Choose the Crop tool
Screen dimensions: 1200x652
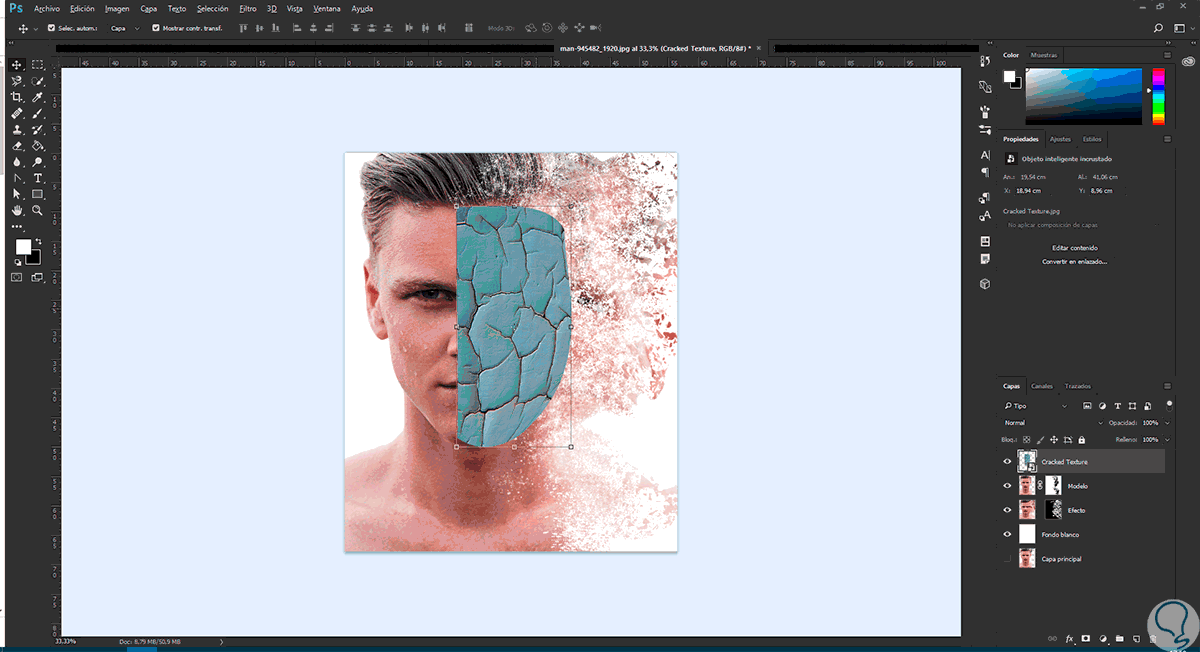pyautogui.click(x=17, y=97)
